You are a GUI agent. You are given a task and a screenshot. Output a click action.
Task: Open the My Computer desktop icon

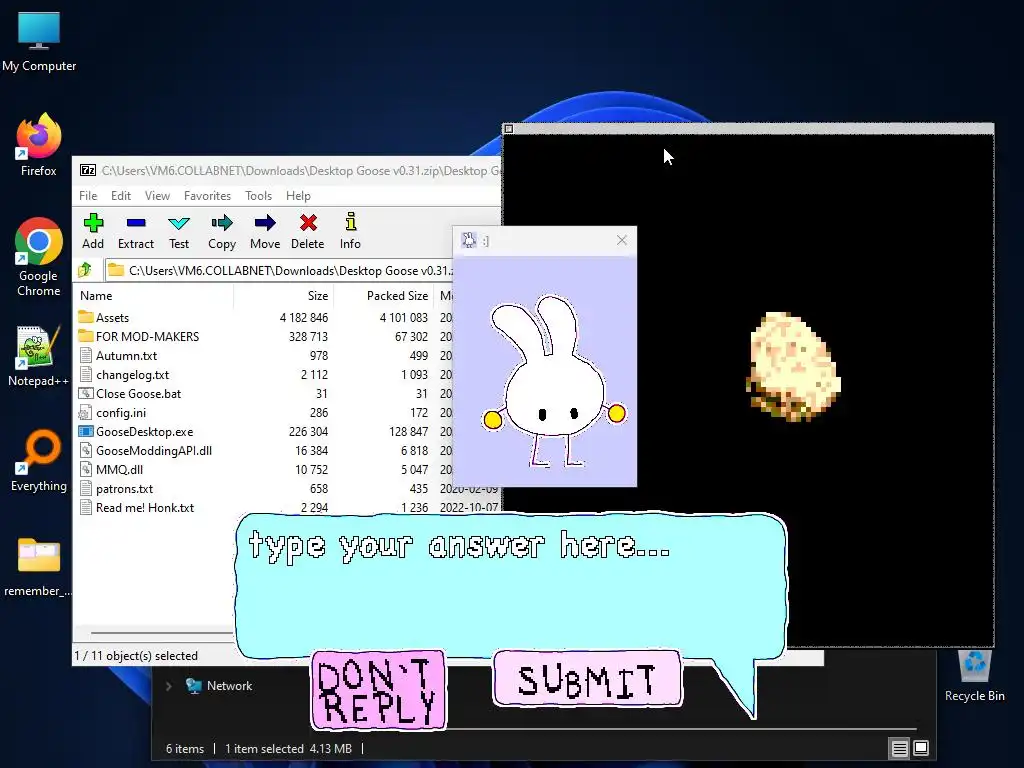coord(39,42)
